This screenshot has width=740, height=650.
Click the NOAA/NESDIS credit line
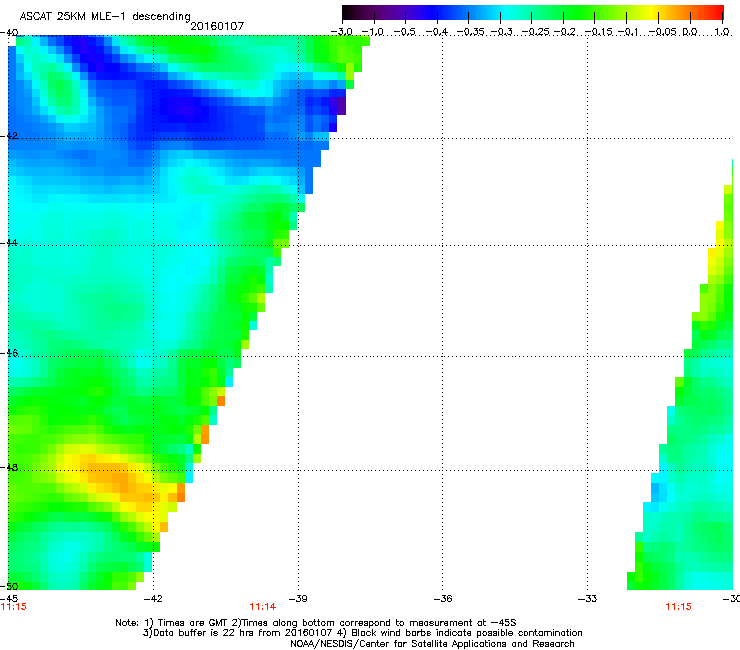coord(432,644)
